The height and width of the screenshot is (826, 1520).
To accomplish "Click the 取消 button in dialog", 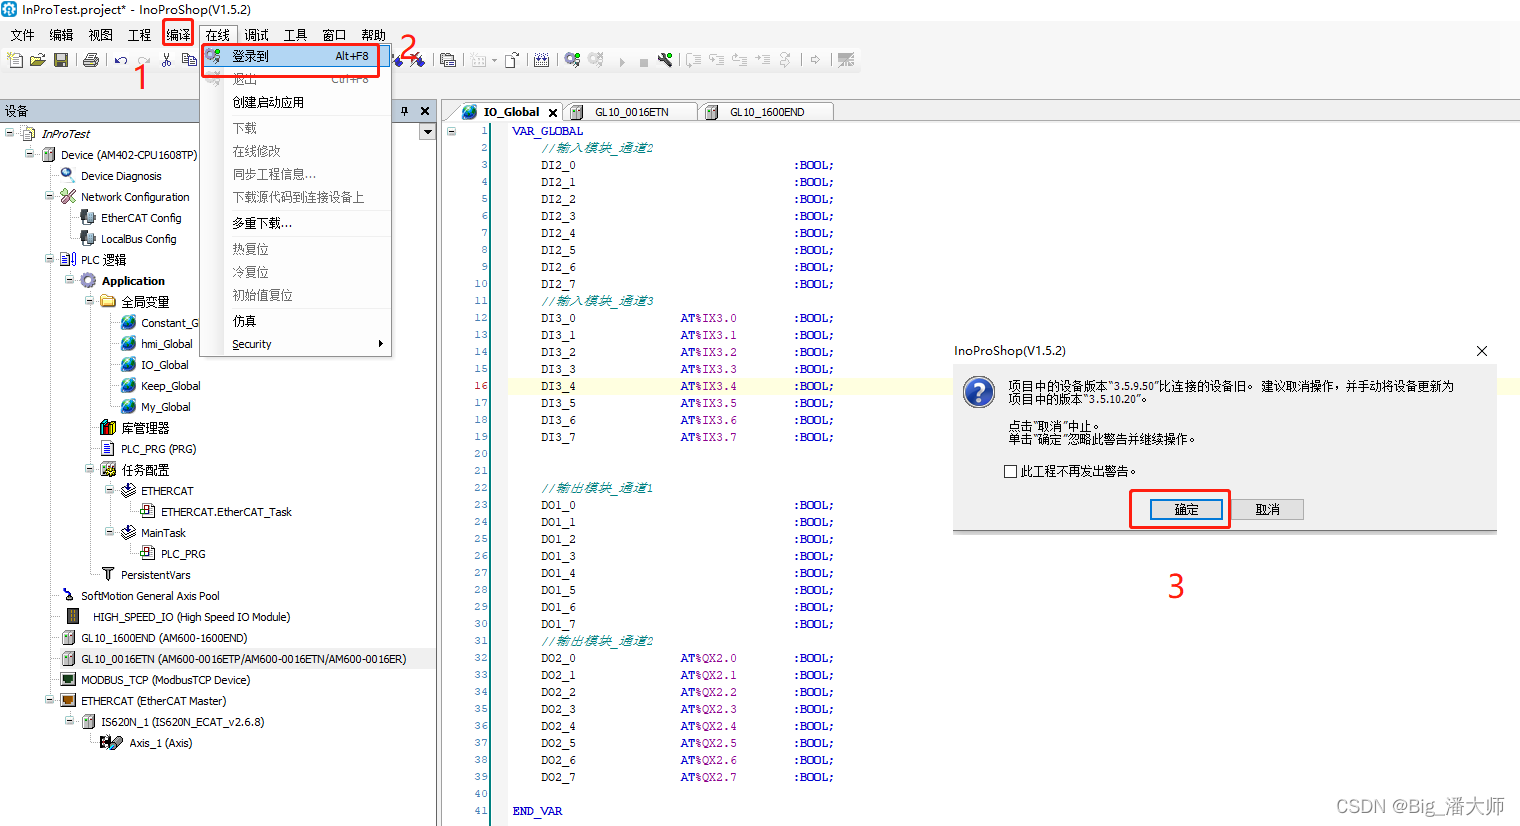I will tap(1267, 509).
